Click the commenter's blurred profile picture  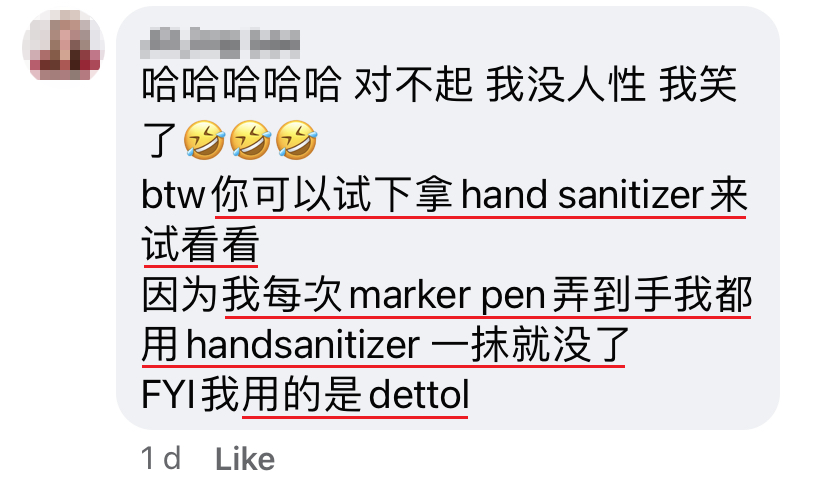click(x=63, y=46)
